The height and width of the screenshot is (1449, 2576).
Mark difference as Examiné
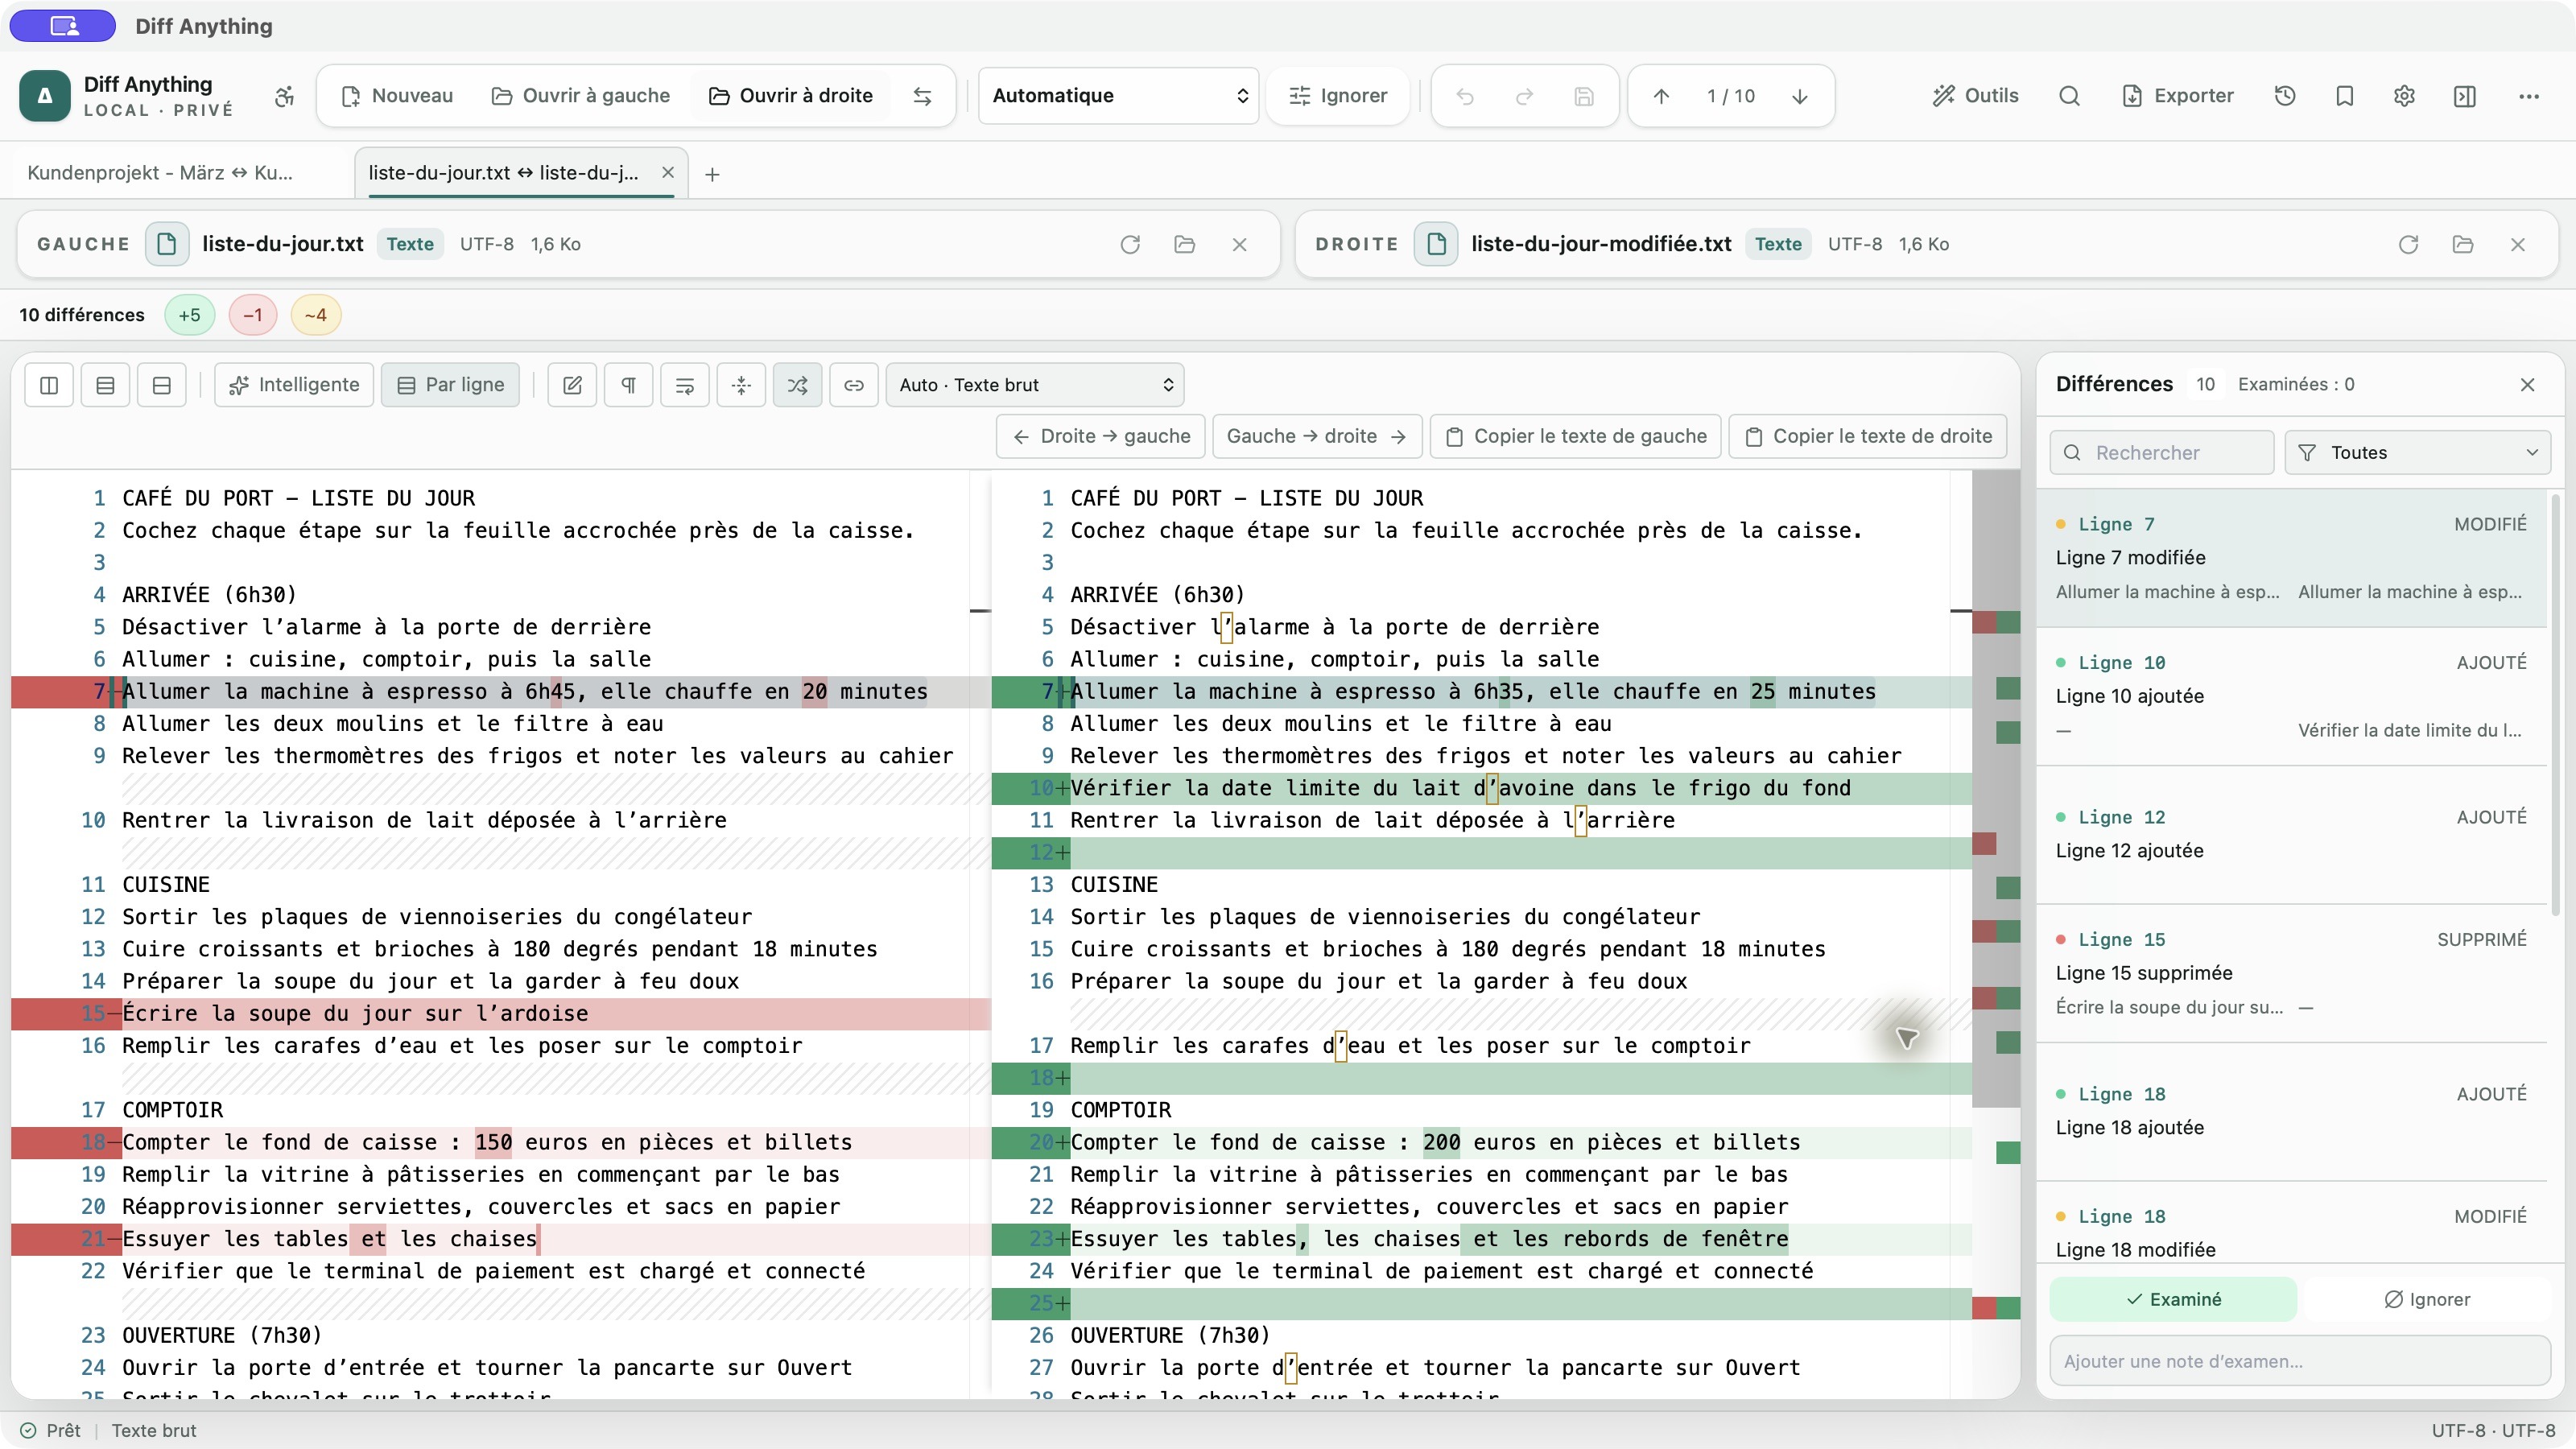[x=2173, y=1300]
